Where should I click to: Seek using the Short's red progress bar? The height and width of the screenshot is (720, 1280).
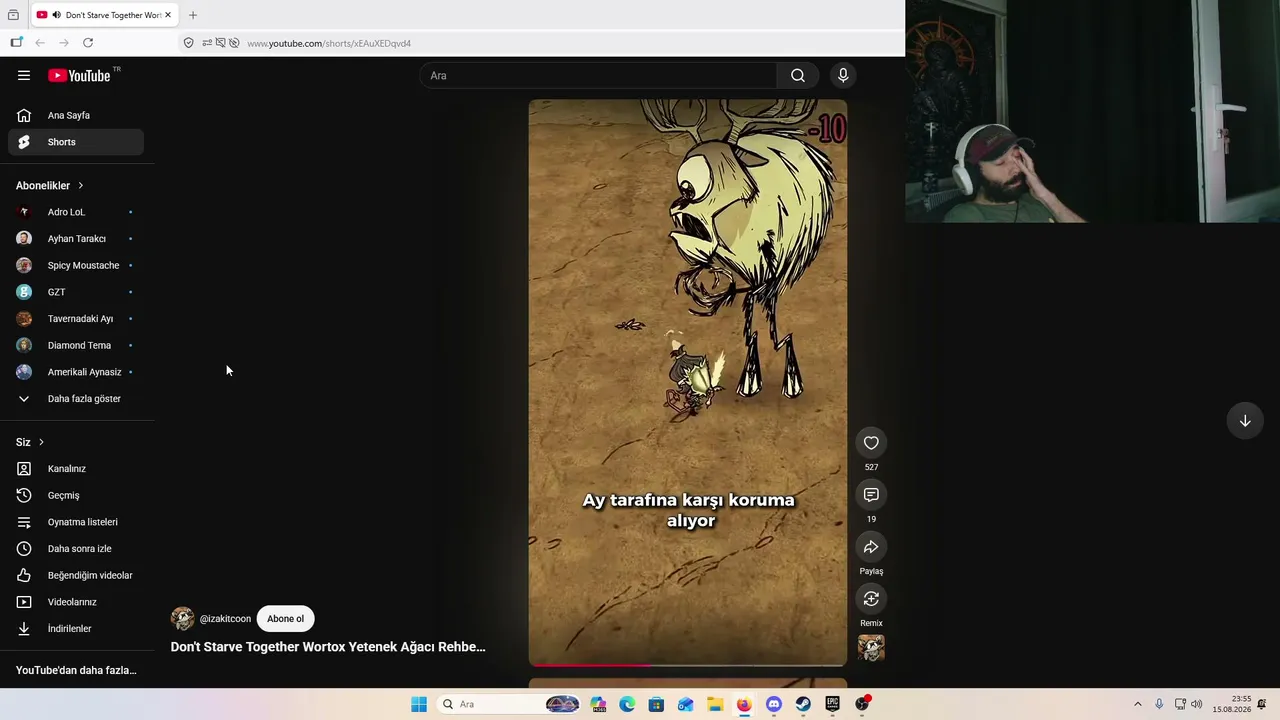point(687,664)
